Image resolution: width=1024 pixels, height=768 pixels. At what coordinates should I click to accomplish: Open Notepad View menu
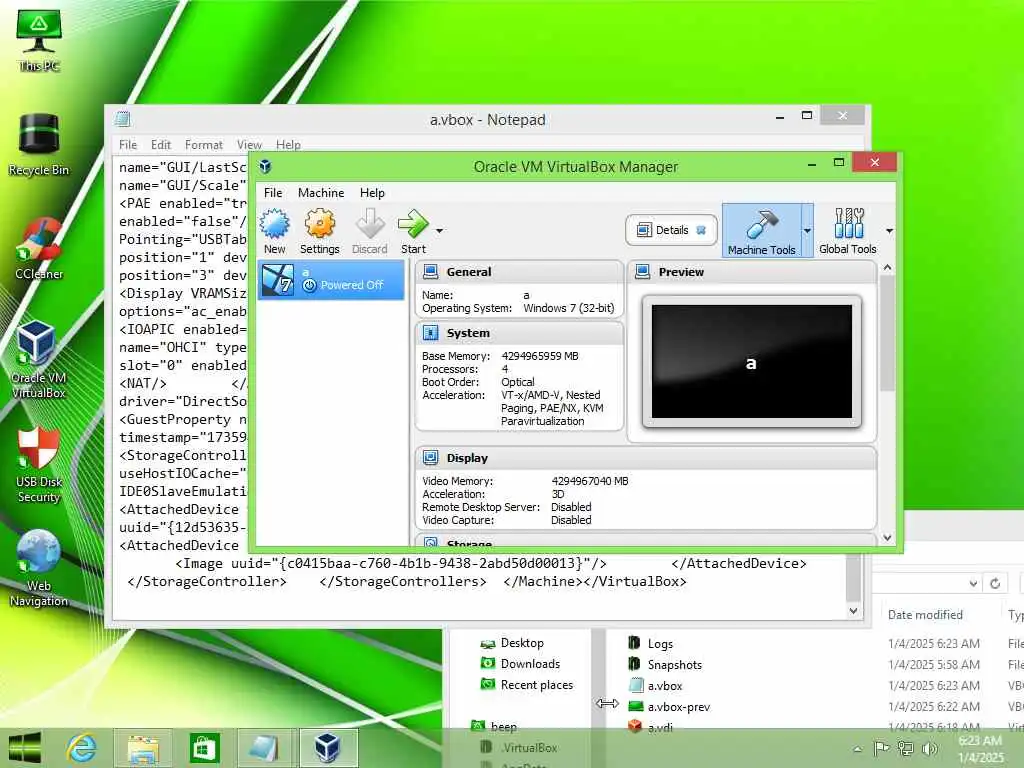tap(249, 144)
